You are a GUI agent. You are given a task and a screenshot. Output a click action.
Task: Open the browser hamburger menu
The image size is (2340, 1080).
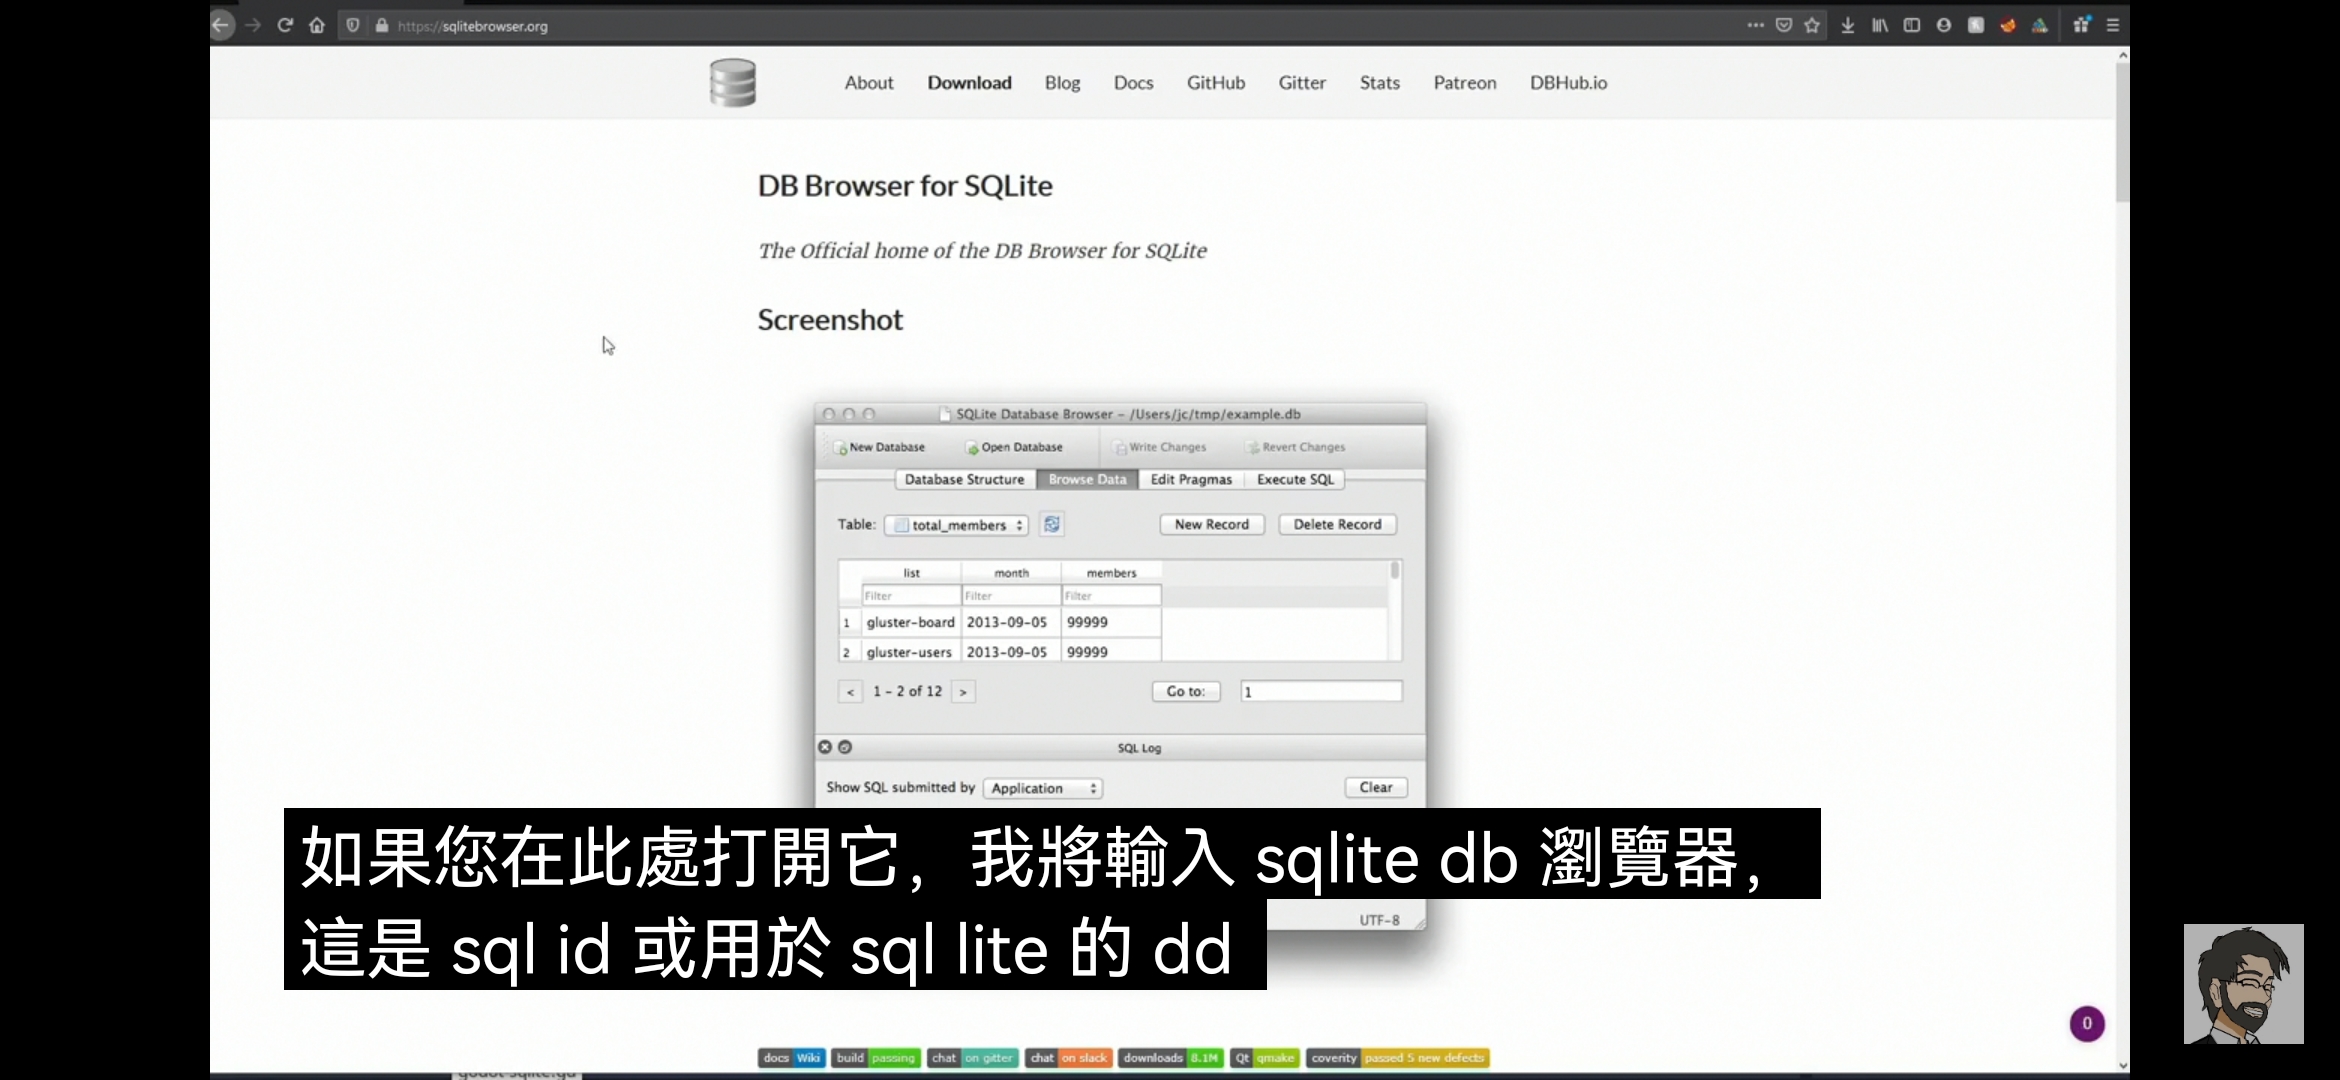[2113, 25]
